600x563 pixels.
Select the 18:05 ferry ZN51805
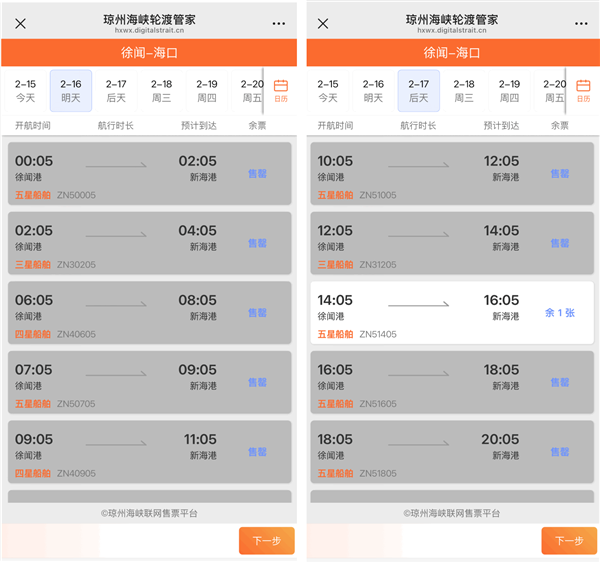pos(450,452)
